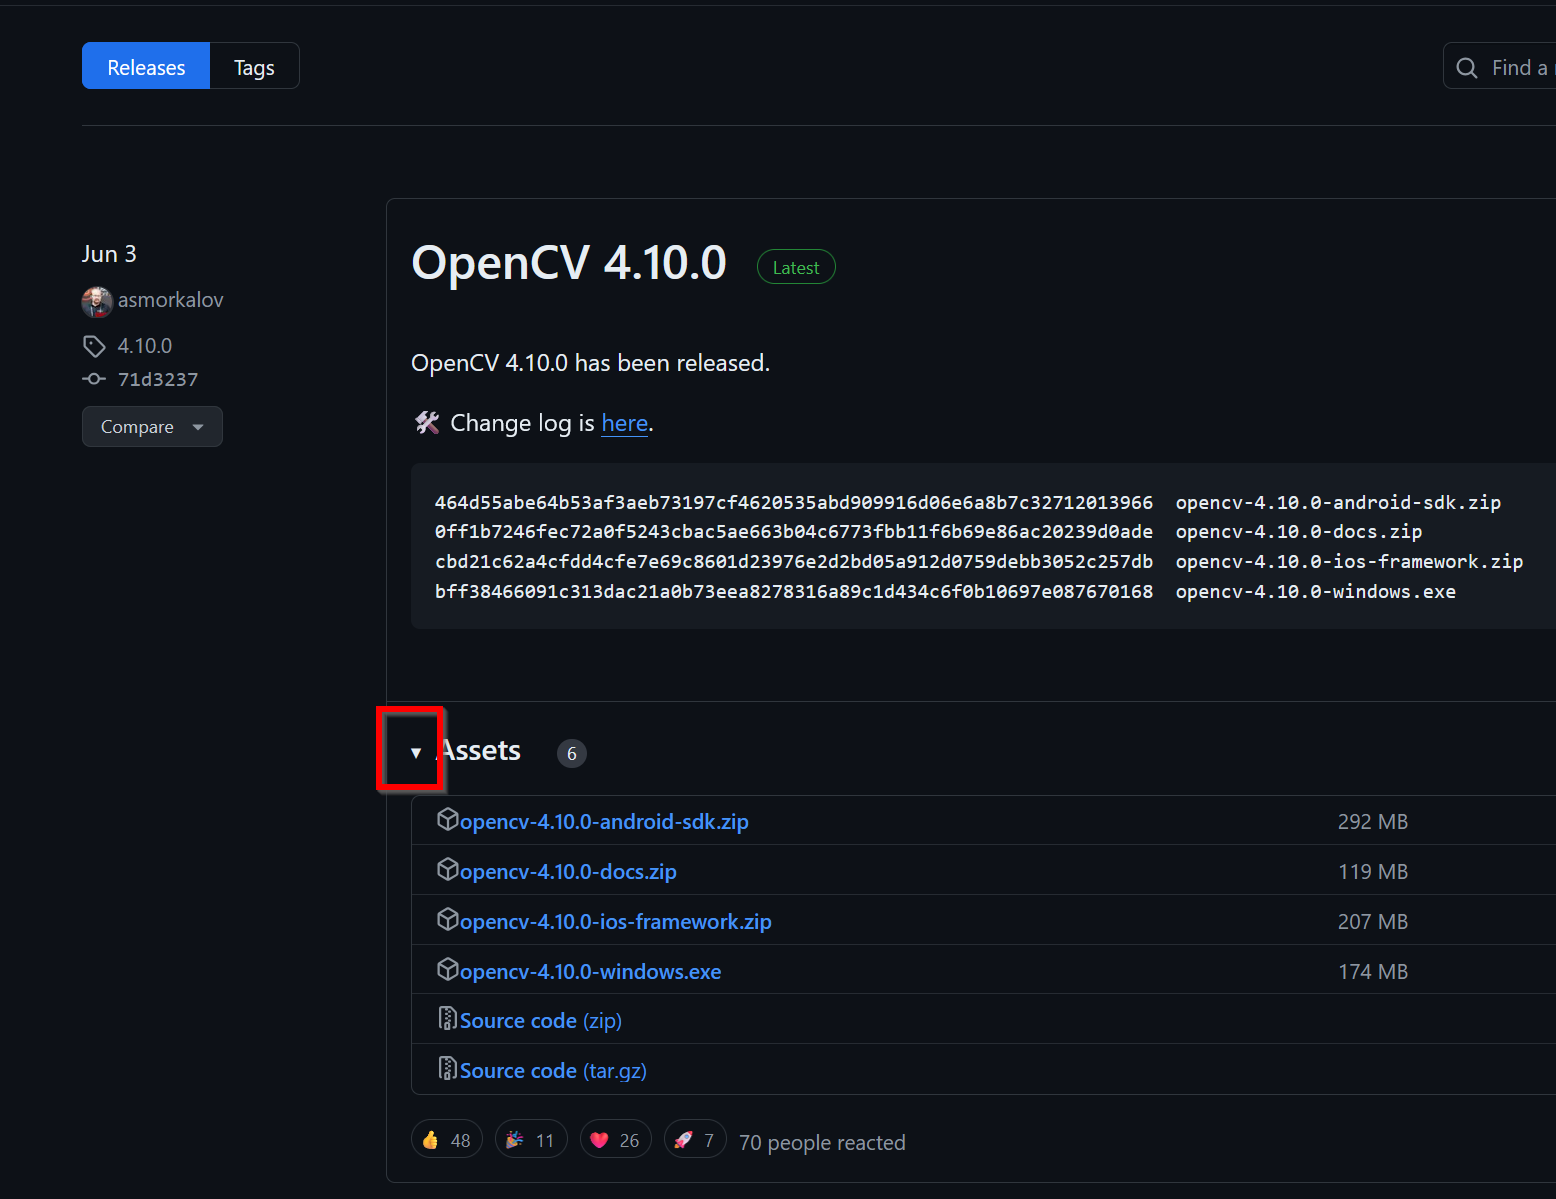Switch to the Tags tab
The image size is (1556, 1199).
click(x=254, y=66)
